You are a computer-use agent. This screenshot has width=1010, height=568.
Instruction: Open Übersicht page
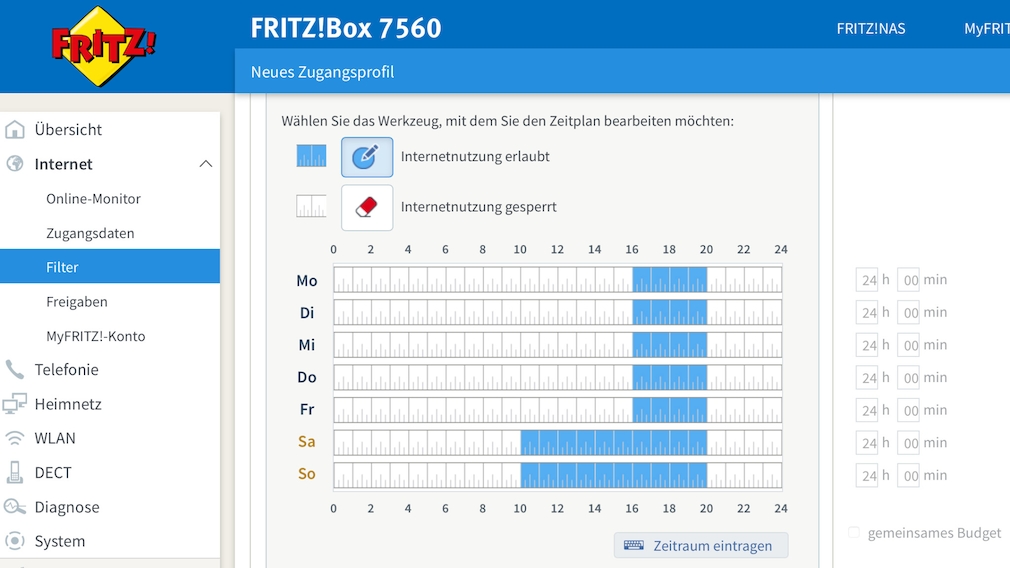click(x=68, y=129)
